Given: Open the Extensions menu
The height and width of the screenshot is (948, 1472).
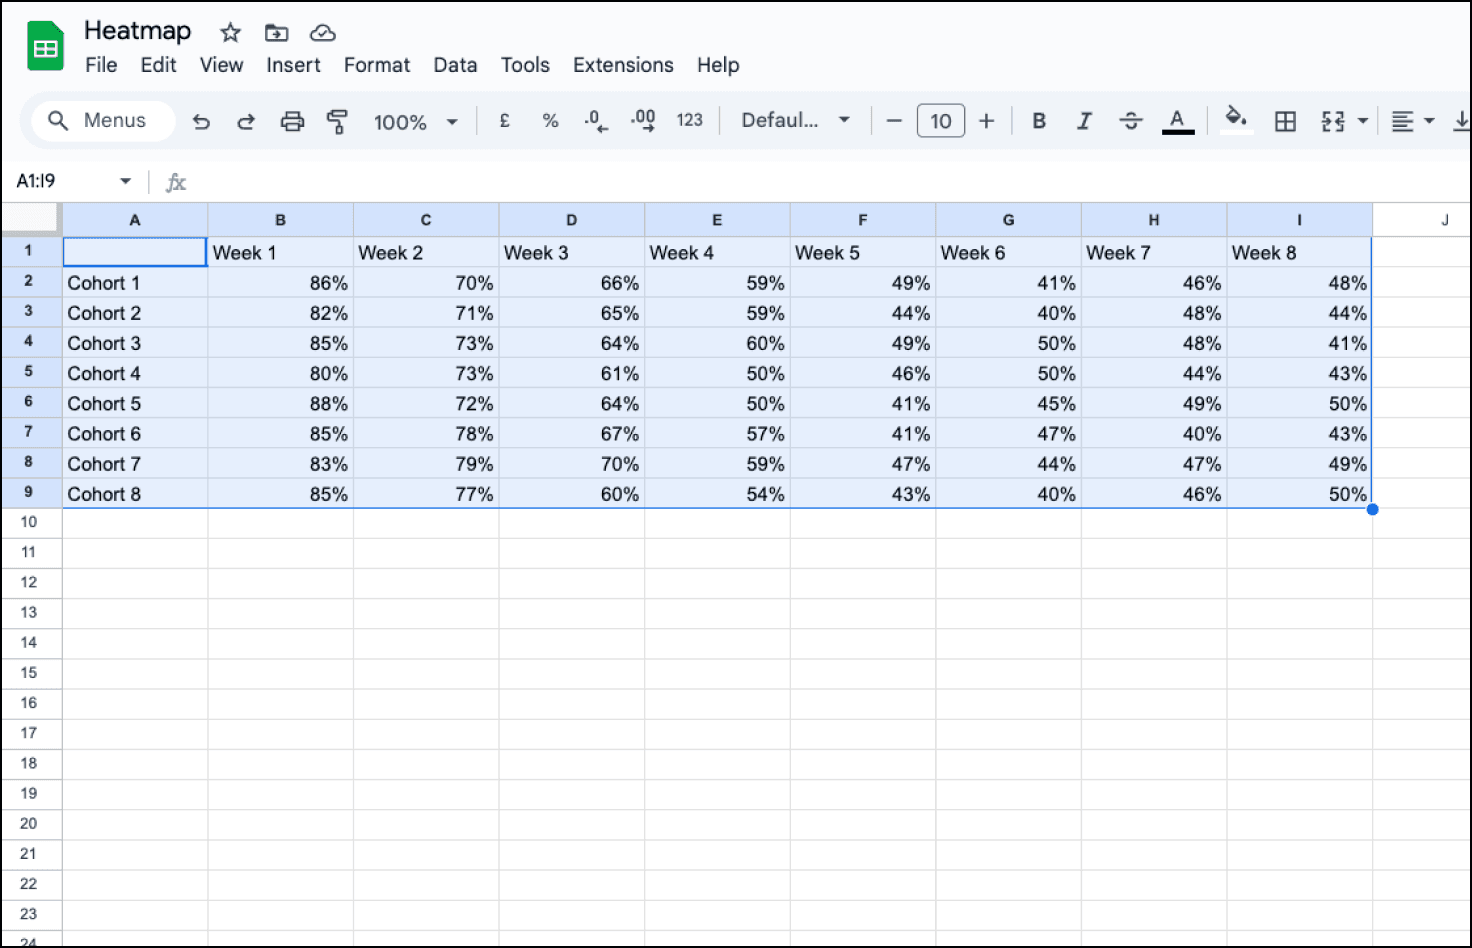Looking at the screenshot, I should coord(622,65).
